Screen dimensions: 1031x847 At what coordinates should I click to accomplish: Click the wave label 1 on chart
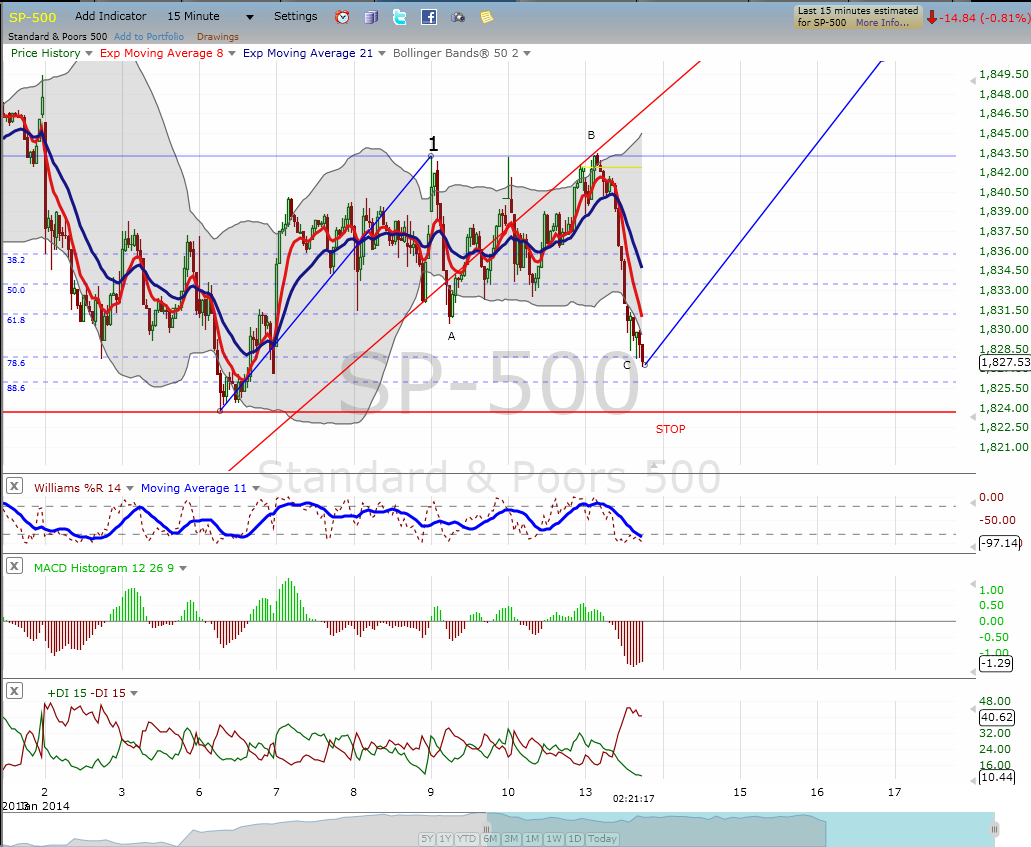tap(433, 143)
